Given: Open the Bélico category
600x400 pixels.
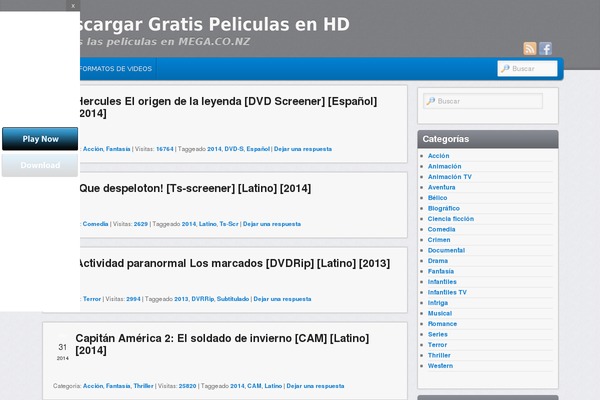Looking at the screenshot, I should (437, 198).
